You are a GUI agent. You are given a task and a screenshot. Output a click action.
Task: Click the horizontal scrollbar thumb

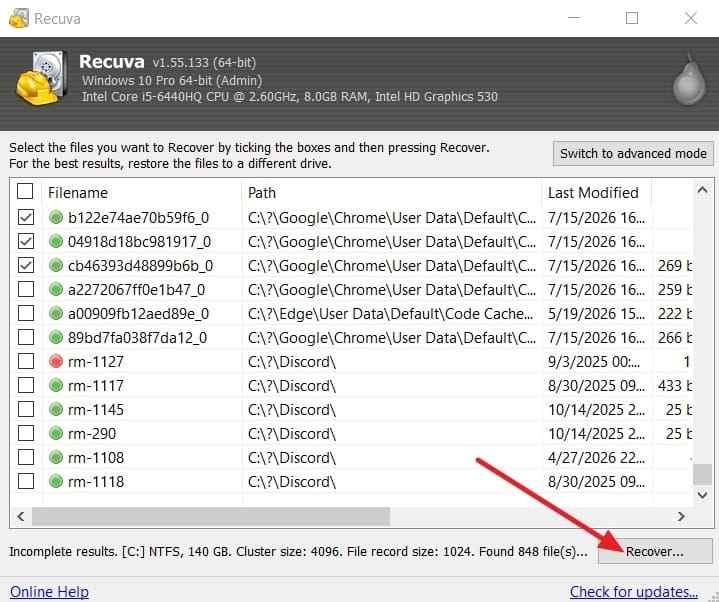(210, 516)
